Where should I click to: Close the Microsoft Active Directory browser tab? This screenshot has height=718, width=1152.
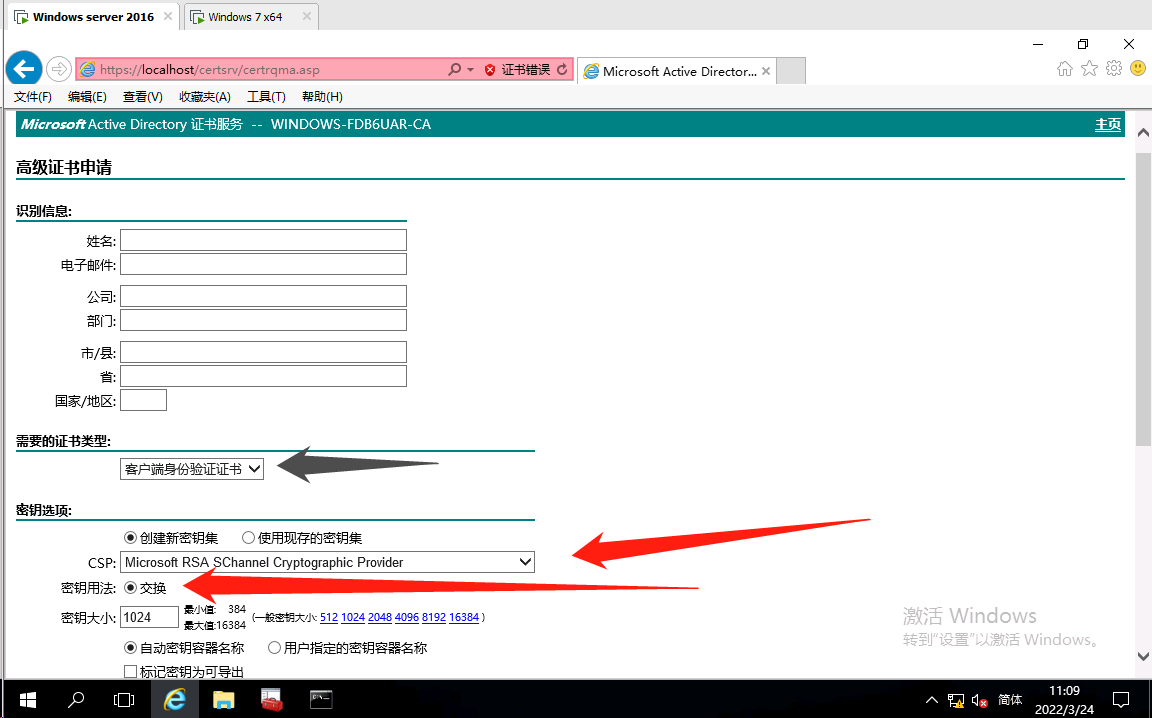766,71
